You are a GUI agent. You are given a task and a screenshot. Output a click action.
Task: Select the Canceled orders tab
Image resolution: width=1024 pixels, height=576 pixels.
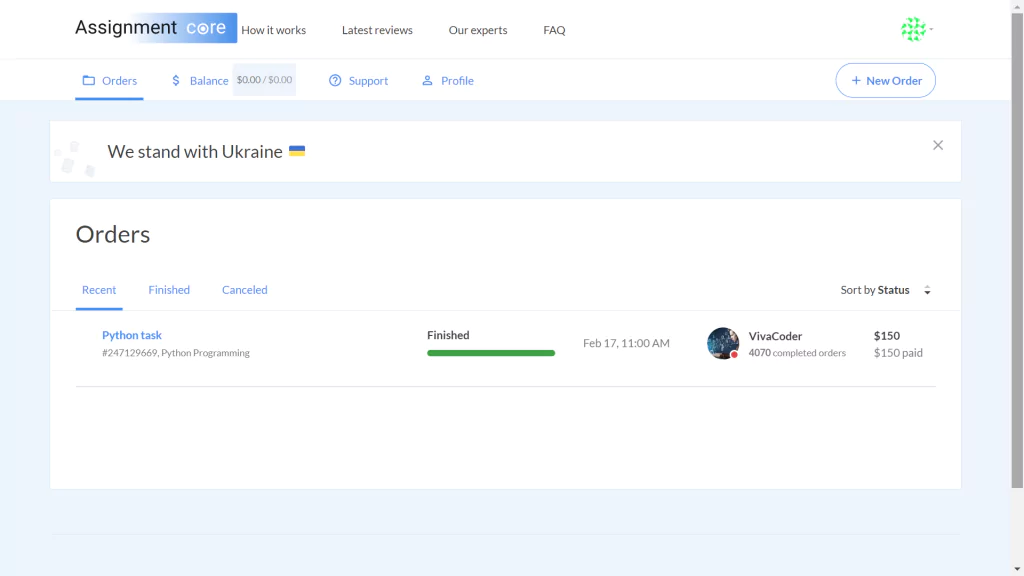245,290
